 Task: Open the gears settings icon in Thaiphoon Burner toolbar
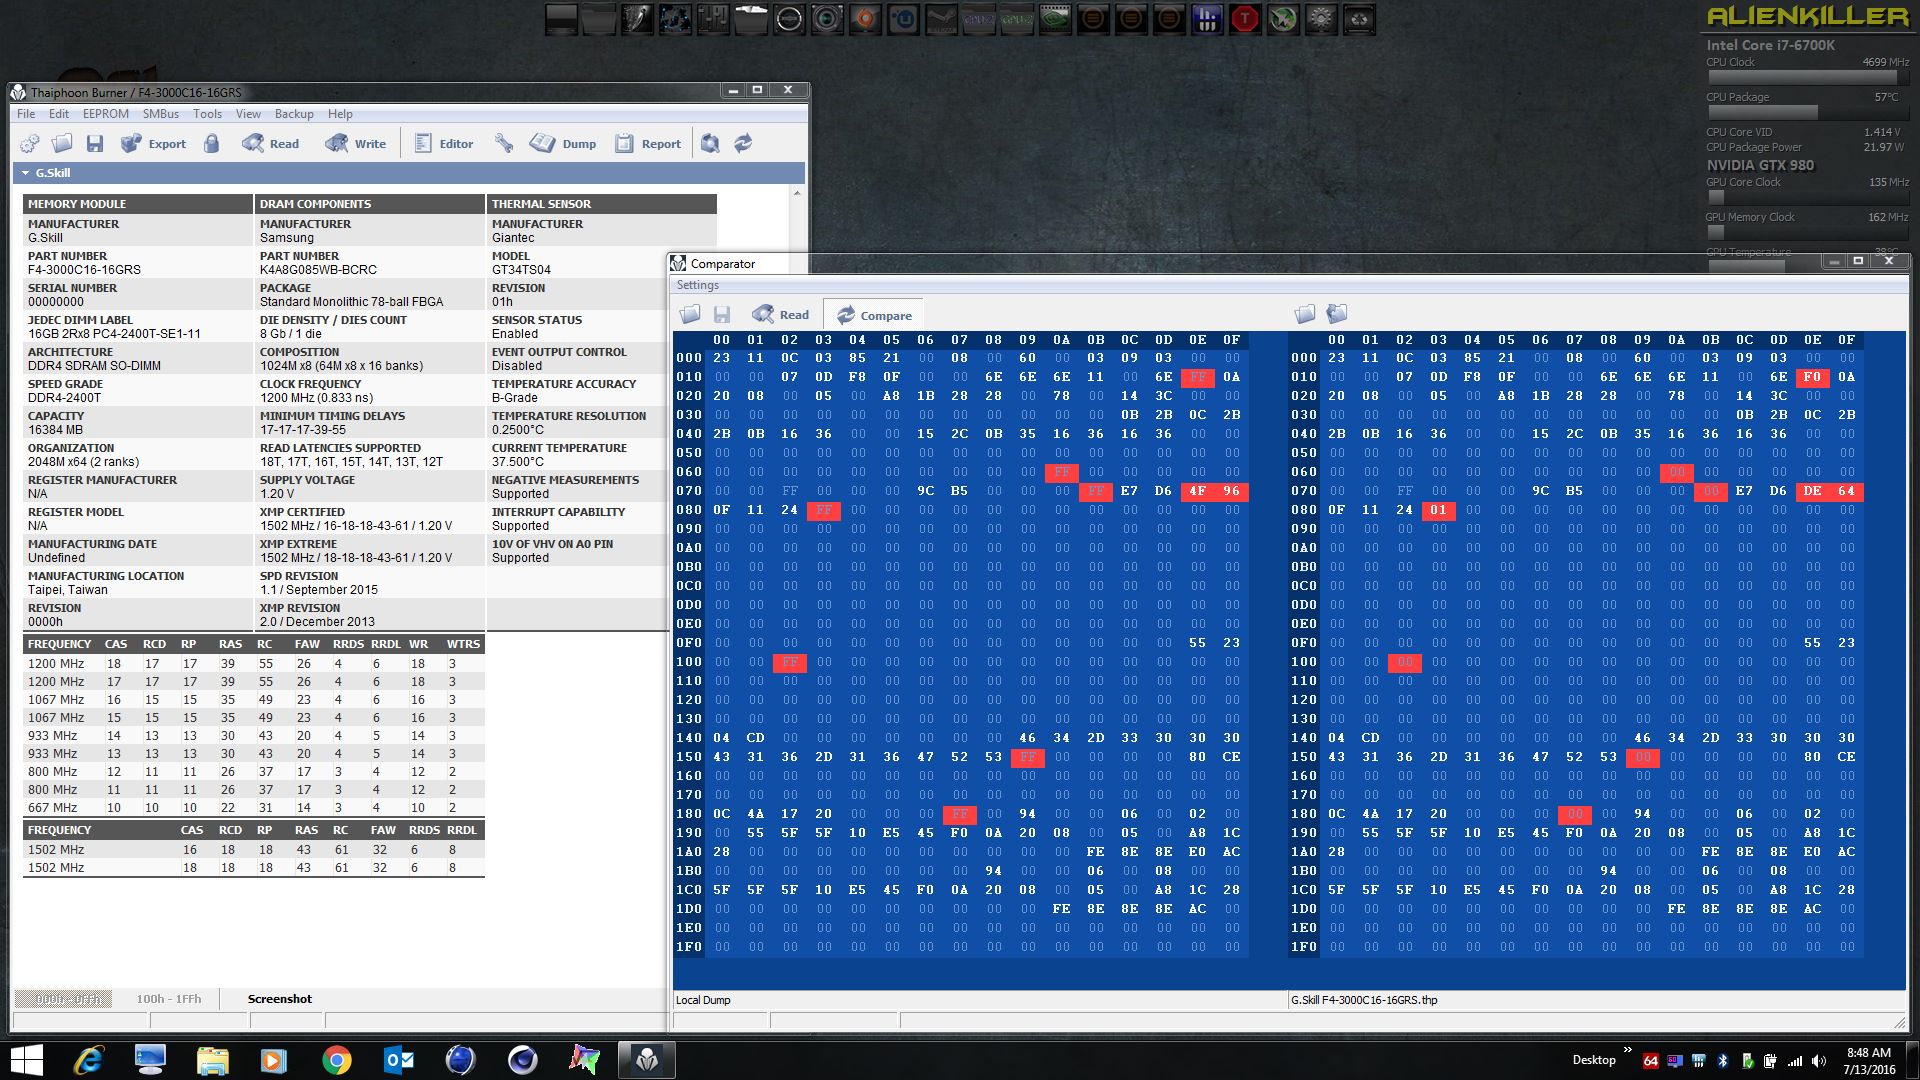coord(29,144)
